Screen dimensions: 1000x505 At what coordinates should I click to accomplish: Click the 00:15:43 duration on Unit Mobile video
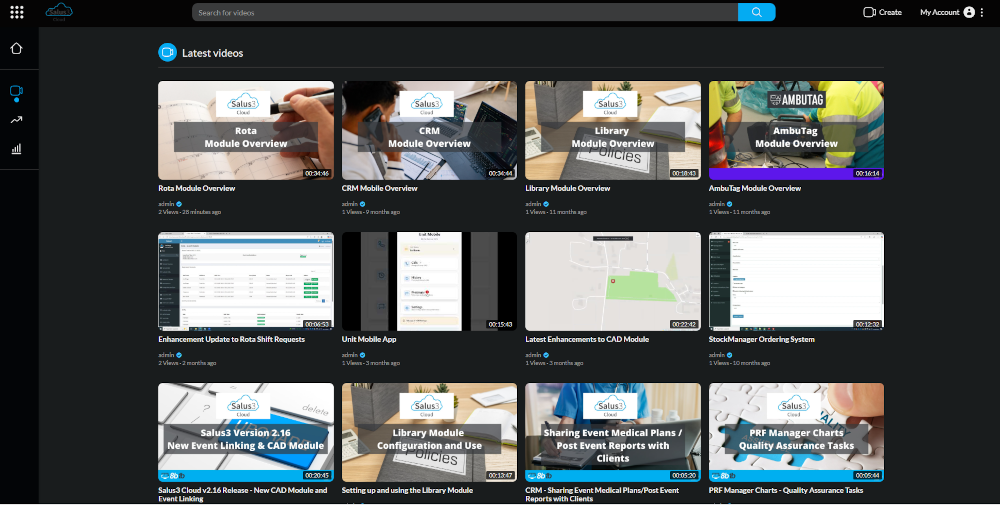coord(501,325)
